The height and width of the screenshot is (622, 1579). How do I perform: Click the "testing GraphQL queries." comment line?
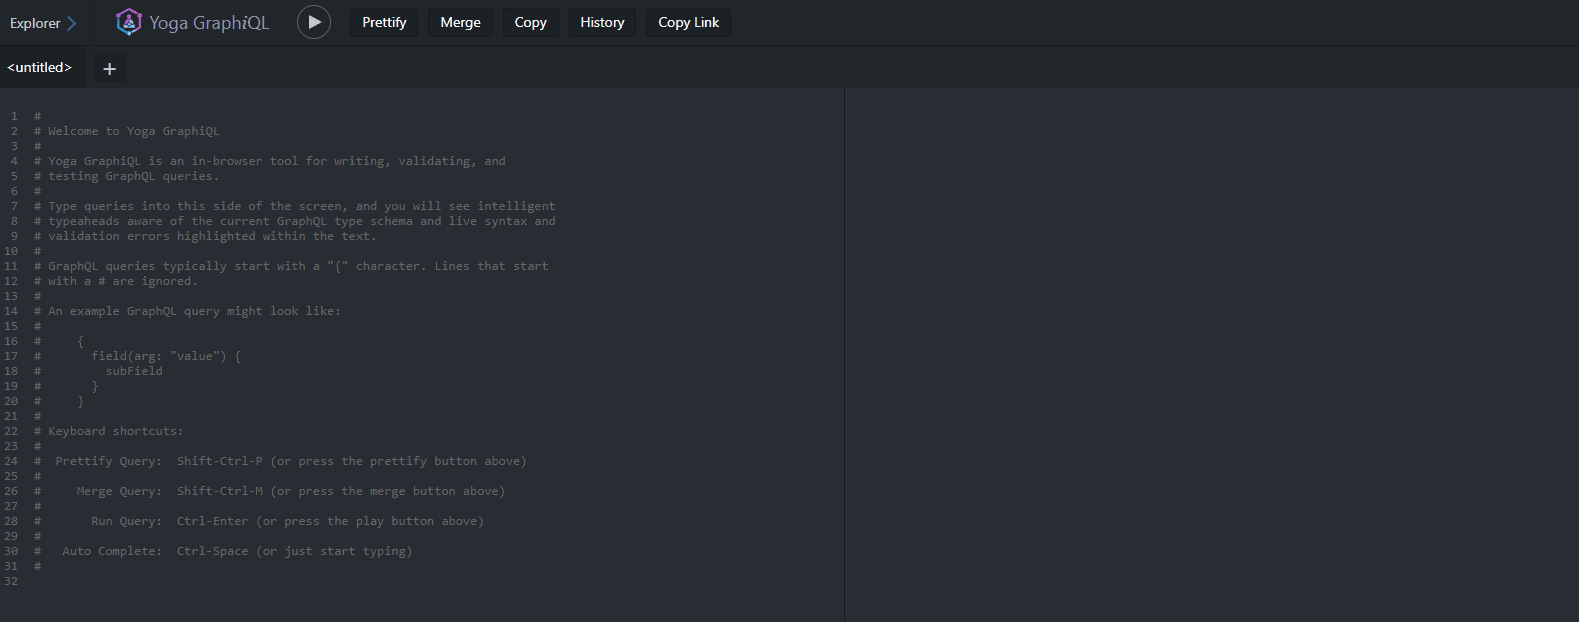[x=127, y=176]
